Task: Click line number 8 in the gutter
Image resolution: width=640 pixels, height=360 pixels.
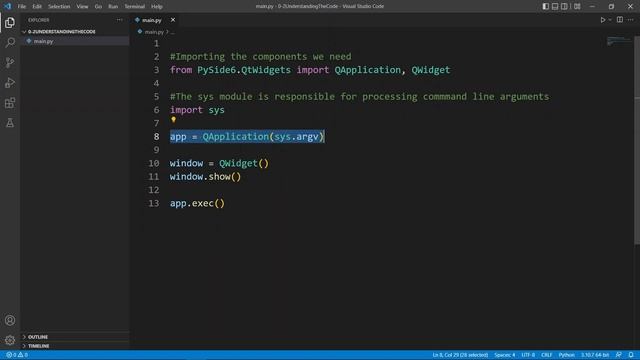Action: (x=156, y=137)
